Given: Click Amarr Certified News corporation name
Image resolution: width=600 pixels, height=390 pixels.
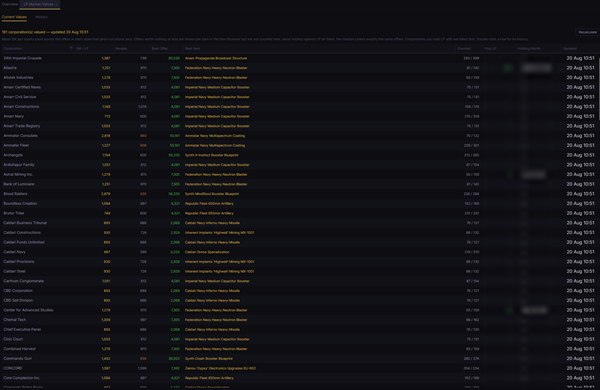Looking at the screenshot, I should point(22,87).
